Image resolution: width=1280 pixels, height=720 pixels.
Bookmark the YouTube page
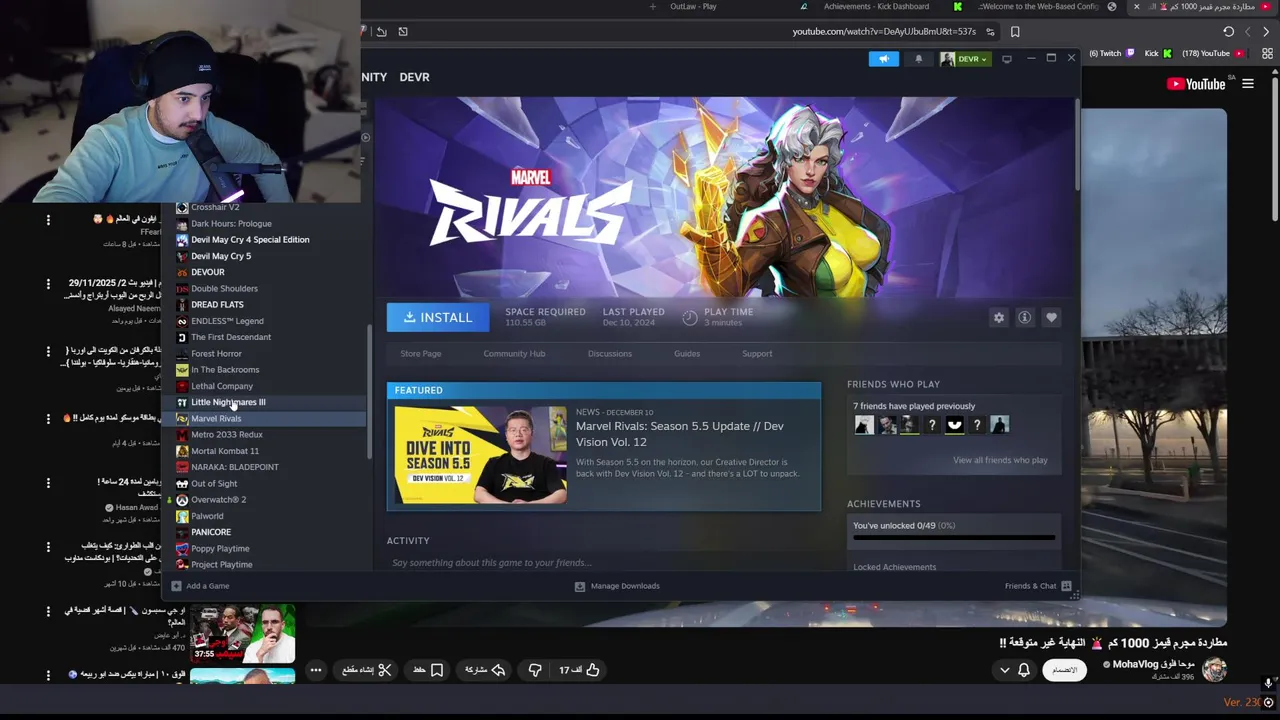point(1015,32)
